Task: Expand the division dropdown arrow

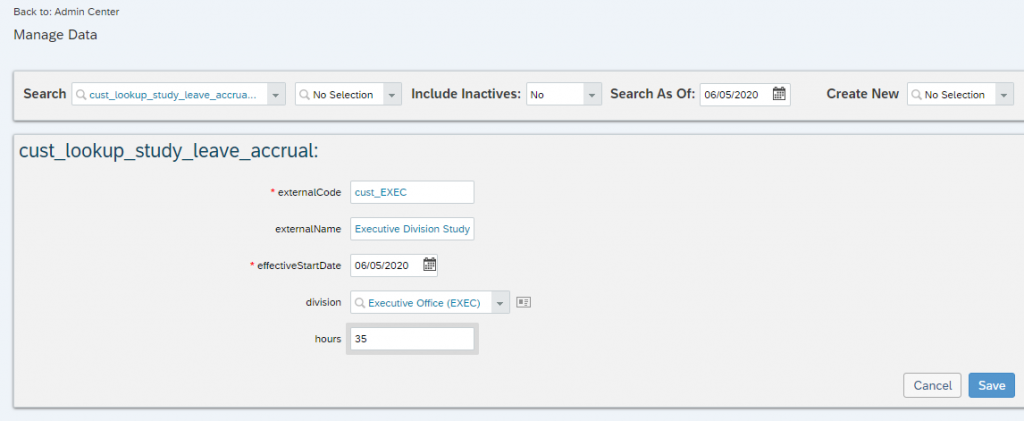Action: (x=500, y=303)
